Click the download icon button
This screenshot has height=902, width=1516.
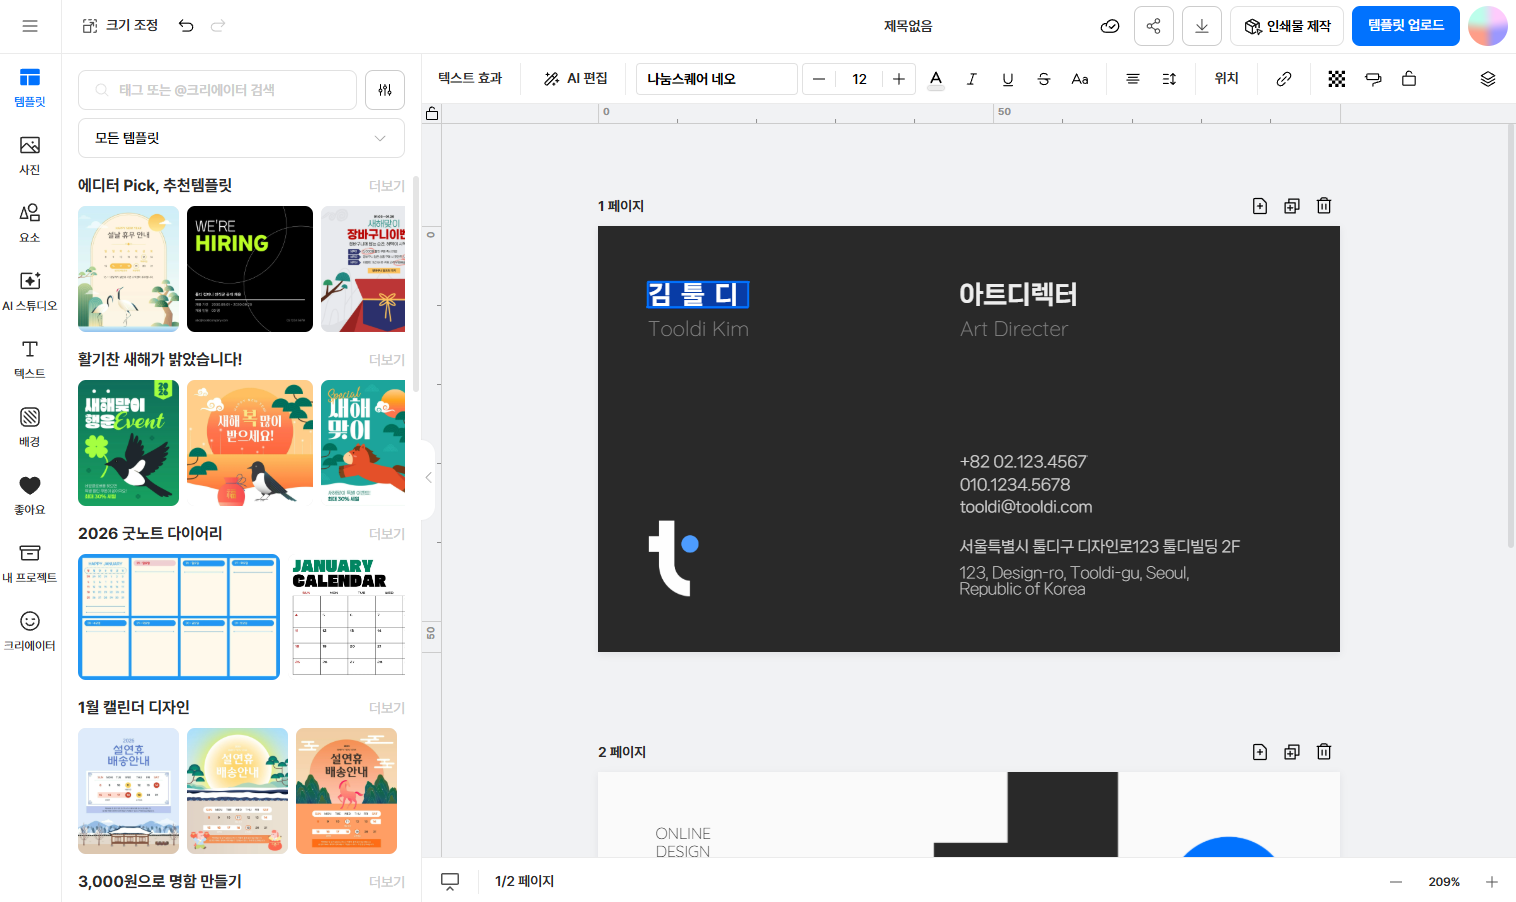tap(1201, 26)
